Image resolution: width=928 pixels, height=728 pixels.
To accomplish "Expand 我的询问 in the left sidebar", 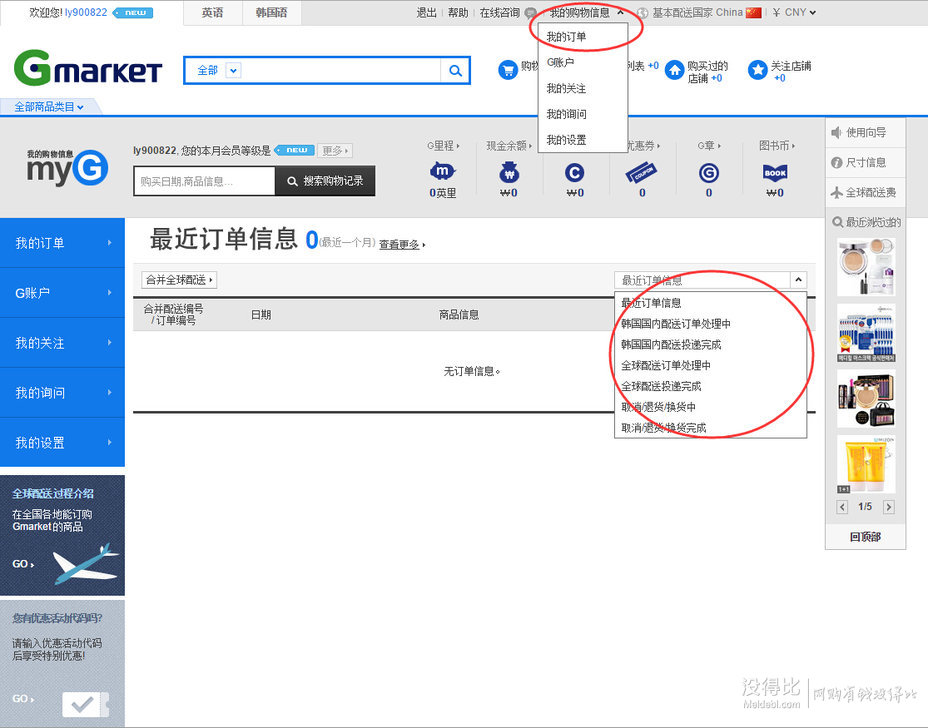I will (x=62, y=393).
